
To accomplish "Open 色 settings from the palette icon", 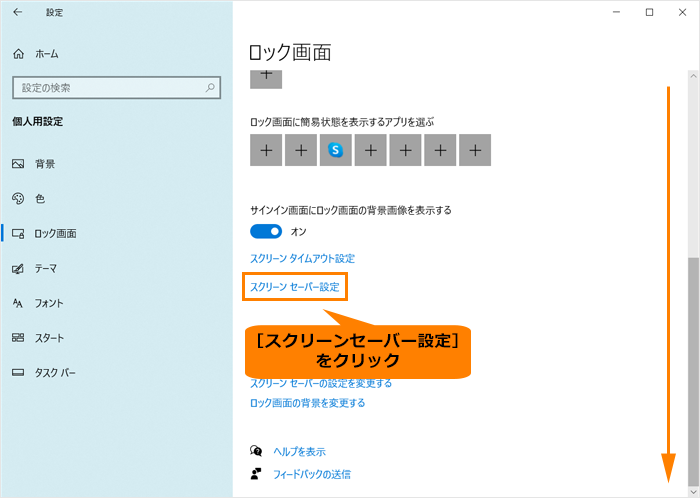I will (18, 199).
